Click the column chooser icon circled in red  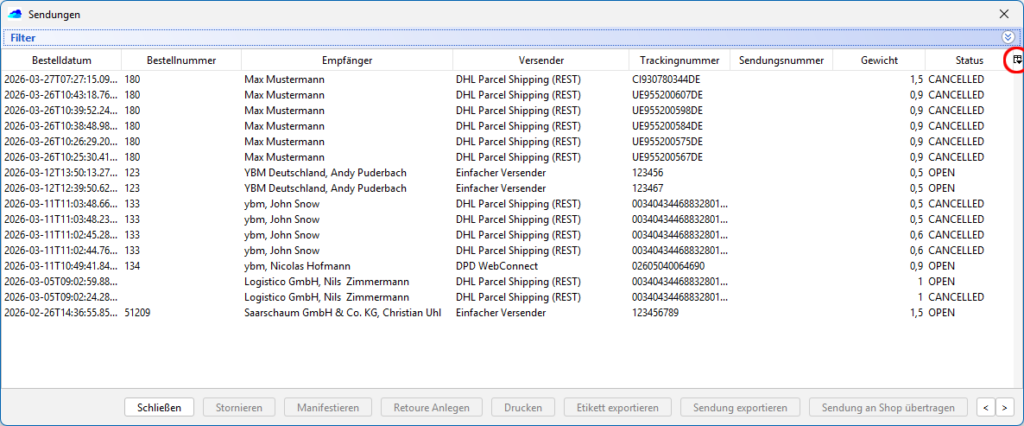(x=1016, y=60)
